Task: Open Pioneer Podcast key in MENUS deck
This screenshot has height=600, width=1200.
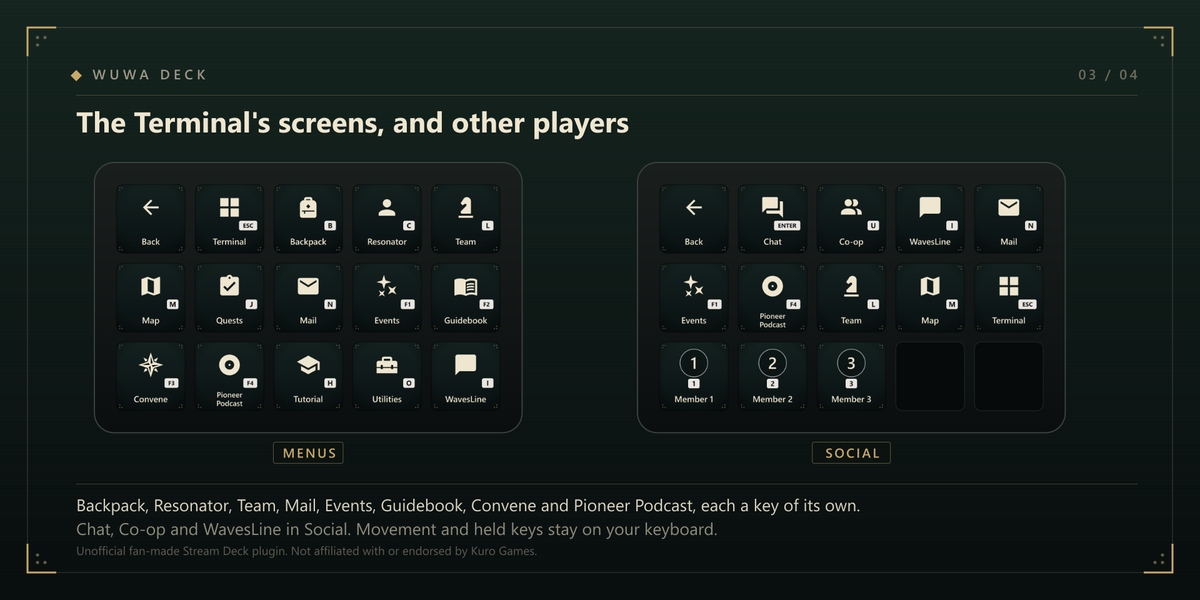Action: point(229,376)
